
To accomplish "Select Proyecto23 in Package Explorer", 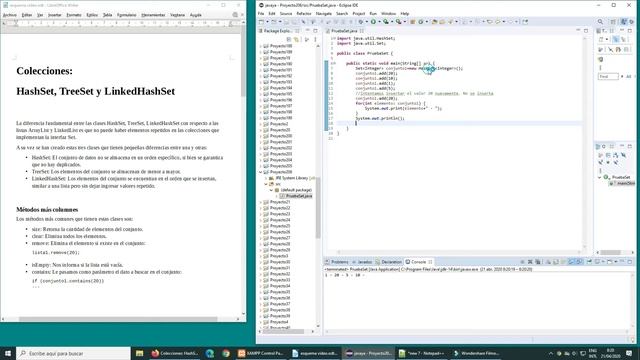I will (x=280, y=214).
